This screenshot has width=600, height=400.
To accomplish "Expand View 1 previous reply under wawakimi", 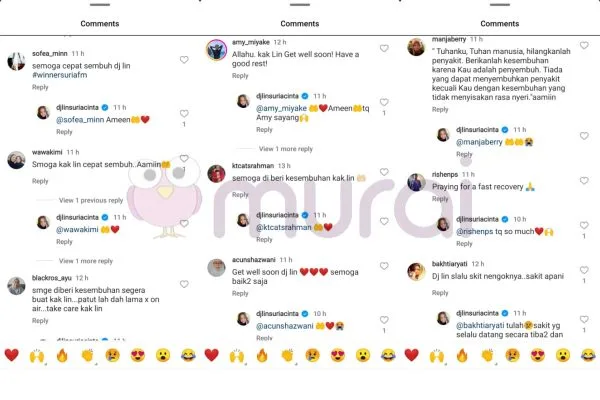I will [x=91, y=200].
